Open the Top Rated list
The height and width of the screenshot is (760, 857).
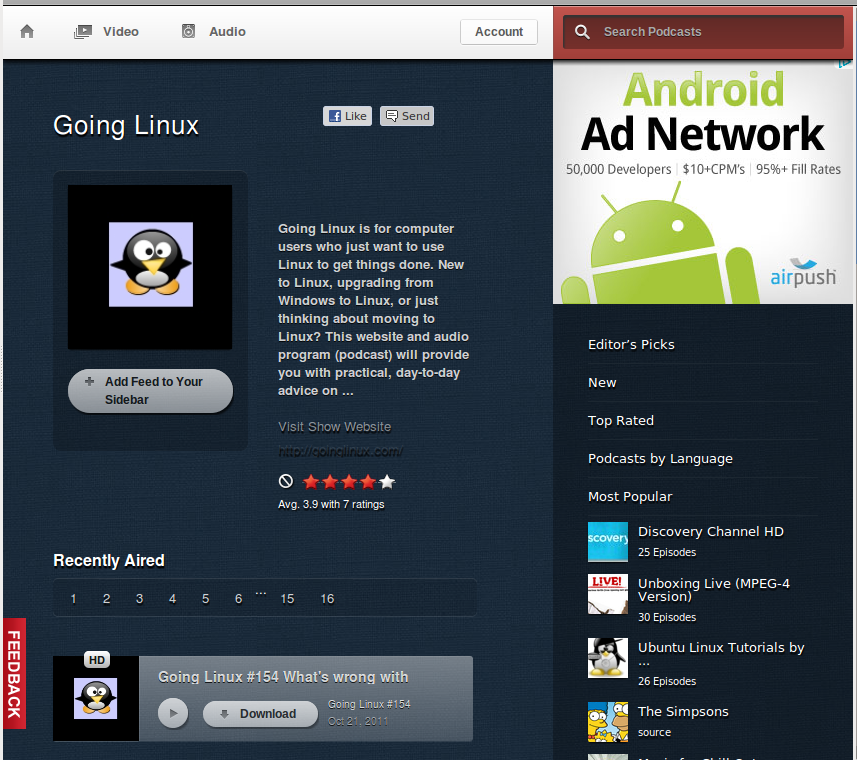(x=621, y=420)
